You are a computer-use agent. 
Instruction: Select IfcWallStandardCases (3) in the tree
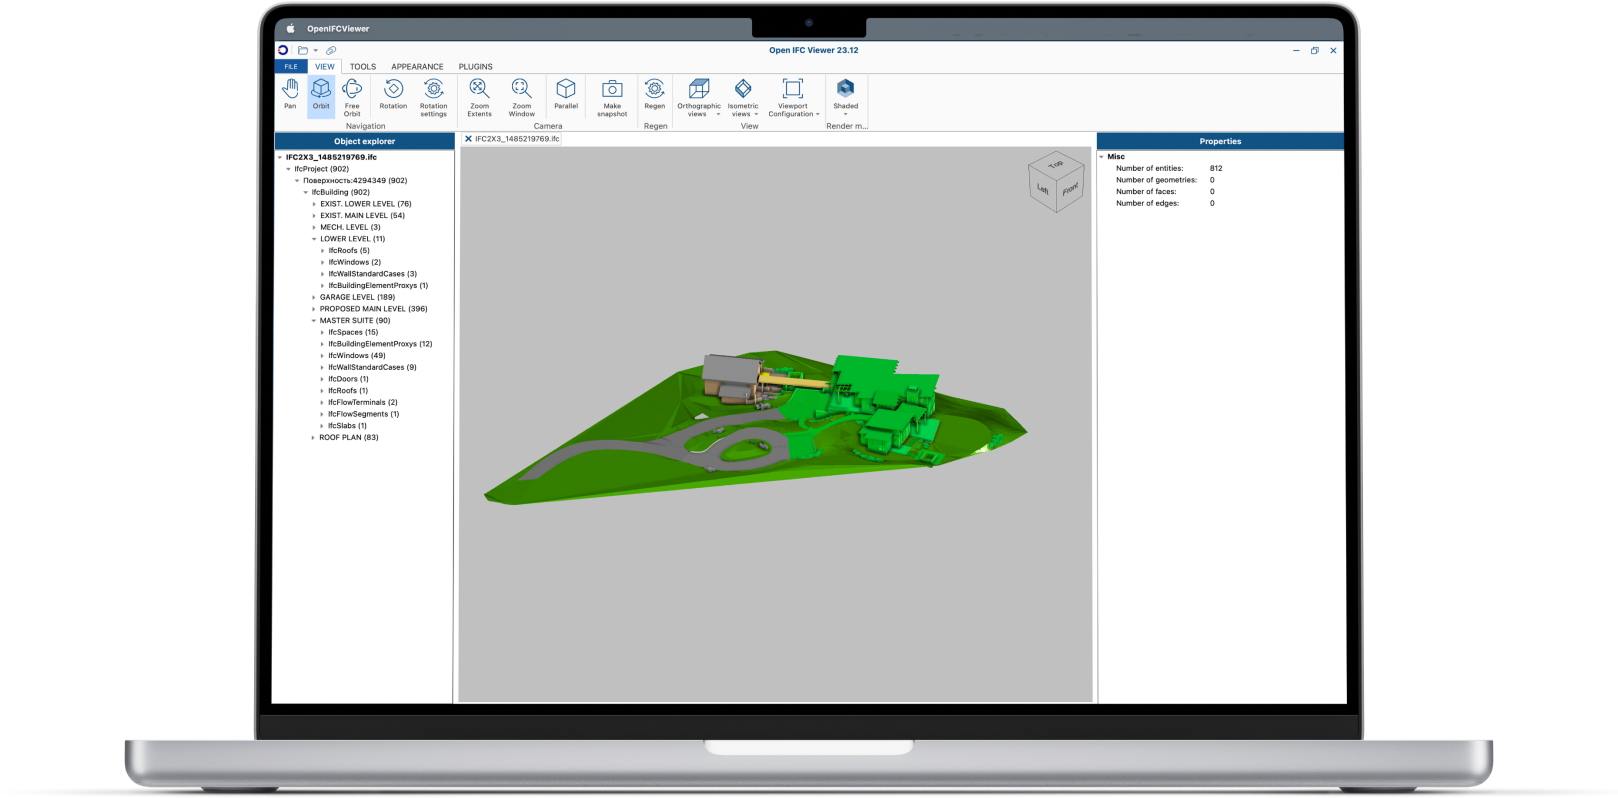click(373, 274)
